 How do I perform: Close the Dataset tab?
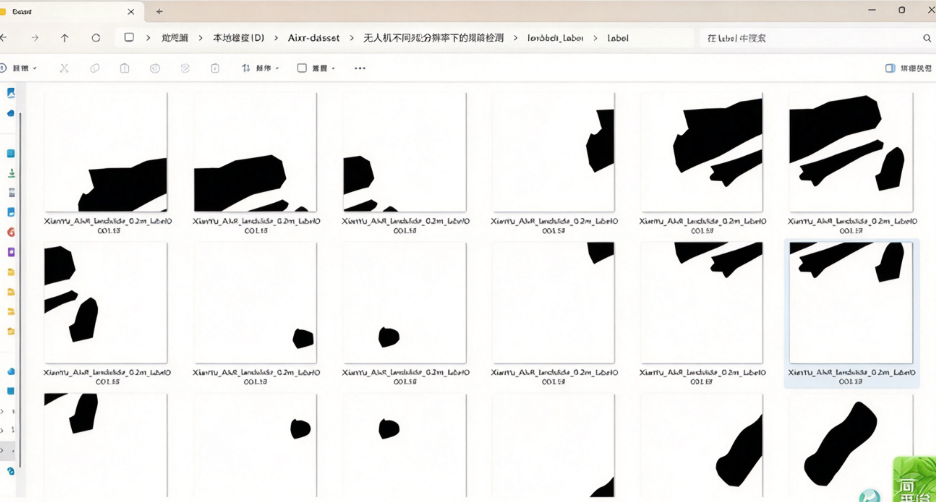[131, 11]
